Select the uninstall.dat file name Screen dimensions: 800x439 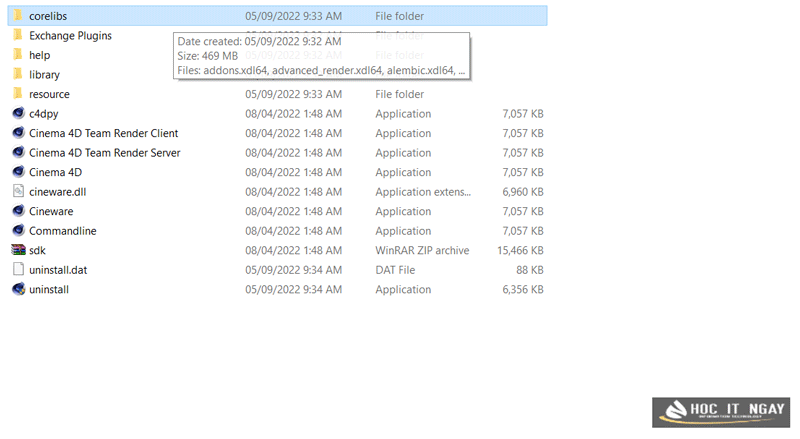tap(58, 270)
